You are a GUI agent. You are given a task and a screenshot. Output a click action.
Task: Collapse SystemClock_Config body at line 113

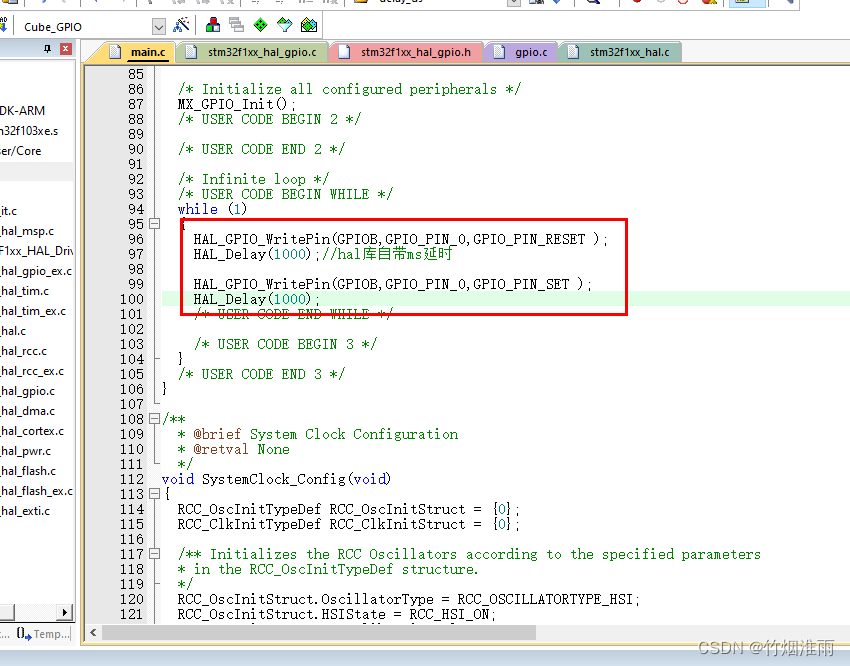pos(154,494)
